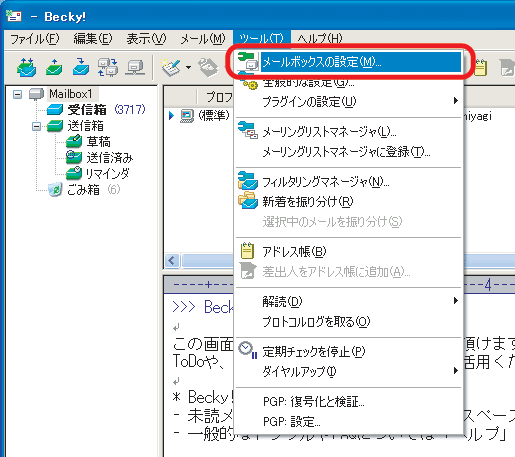This screenshot has width=515, height=457.
Task: Choose メーリングリストマネージャに登録(T)... entry
Action: coord(349,152)
